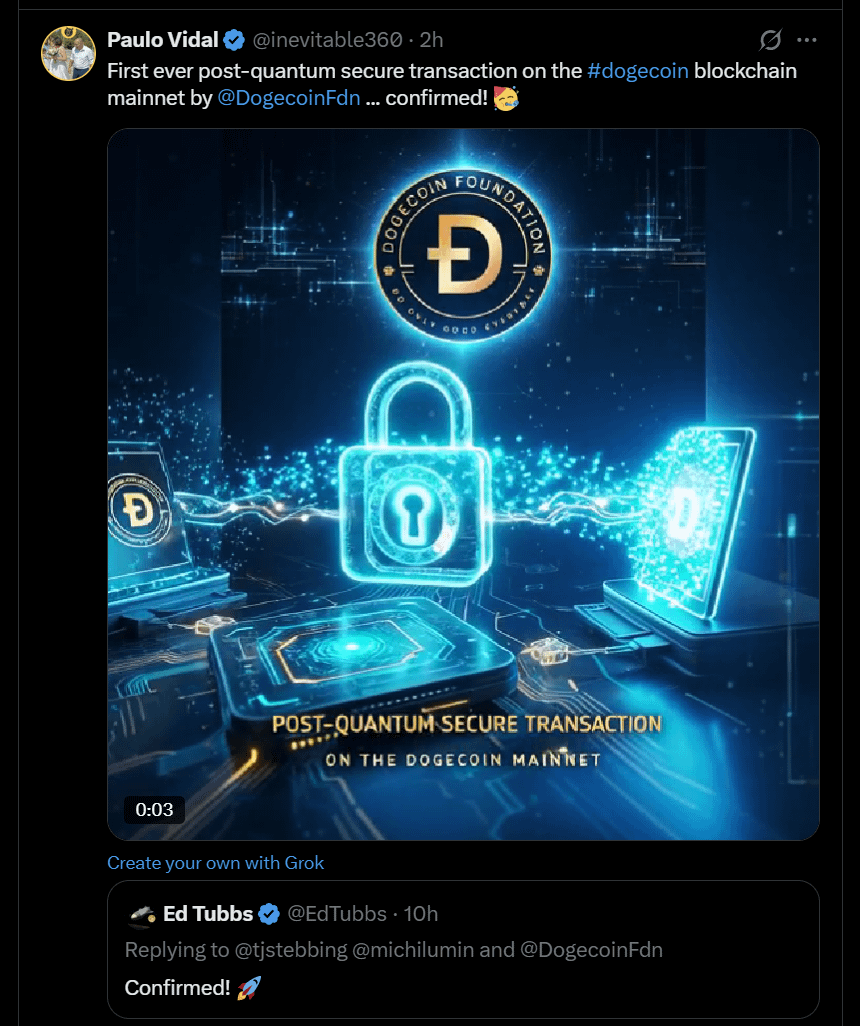Click the rocket emoji in quoted tweet

pyautogui.click(x=249, y=987)
